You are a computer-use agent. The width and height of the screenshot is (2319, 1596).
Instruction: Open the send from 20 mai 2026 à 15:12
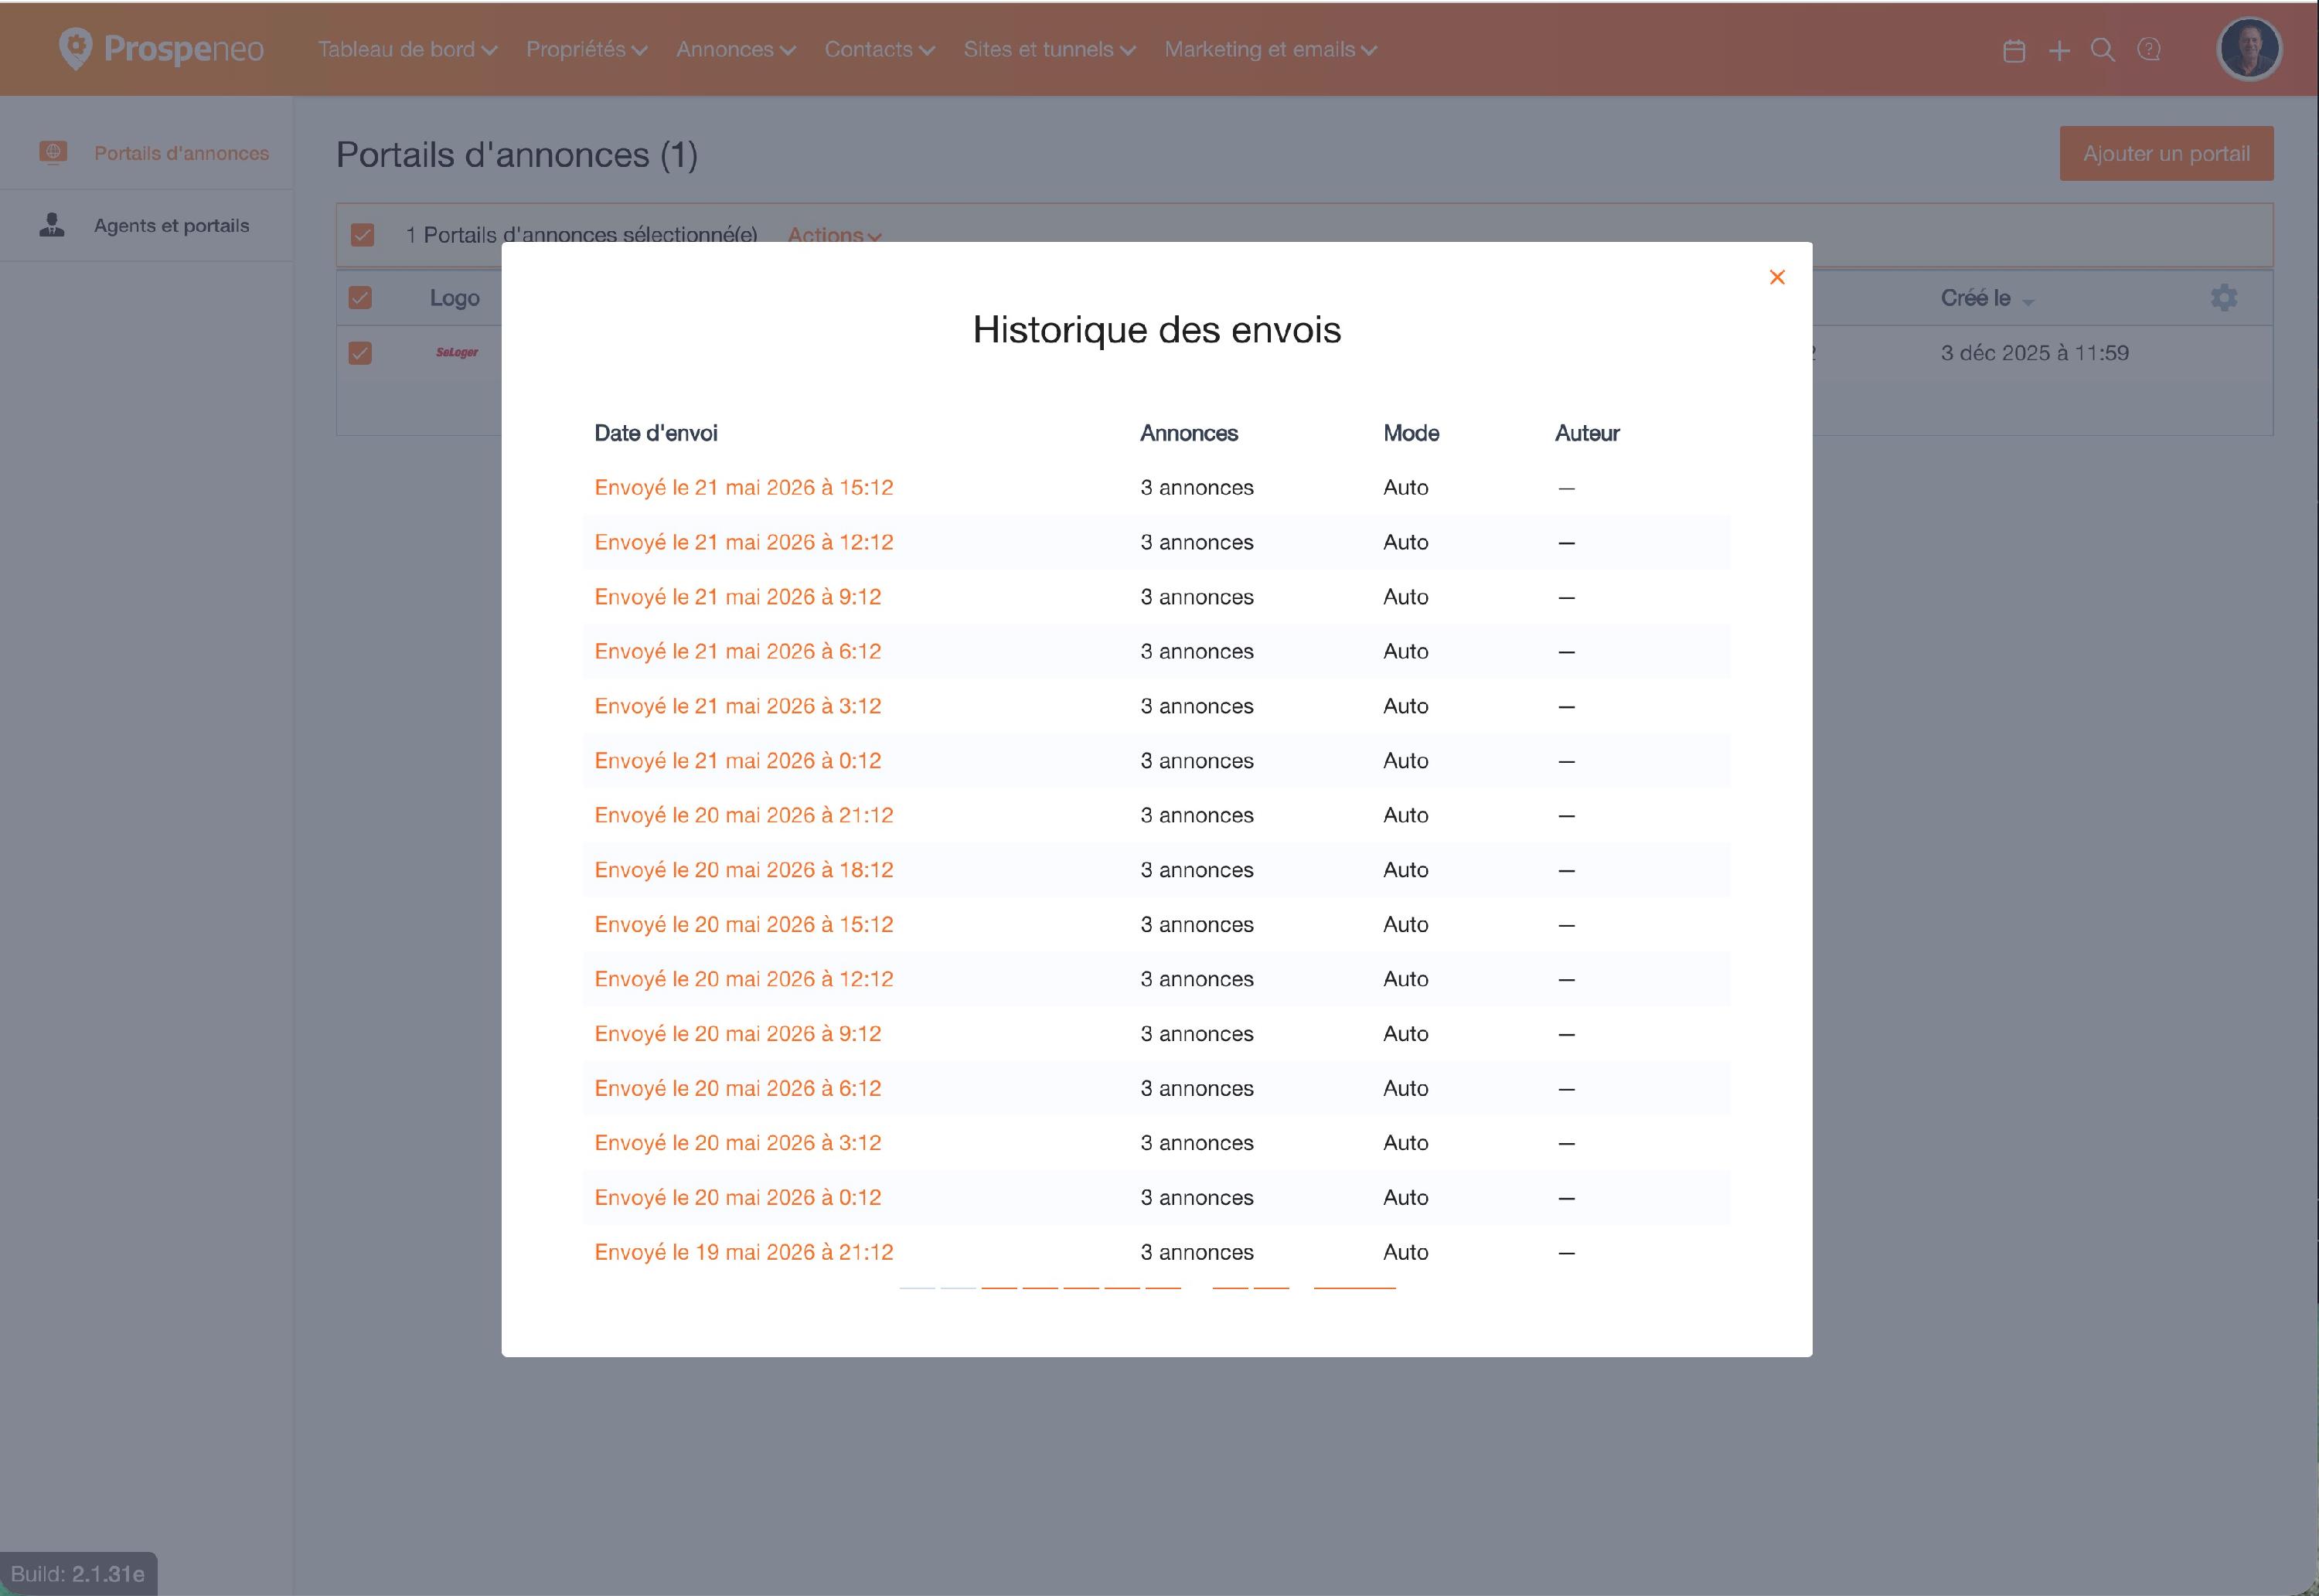coord(743,925)
